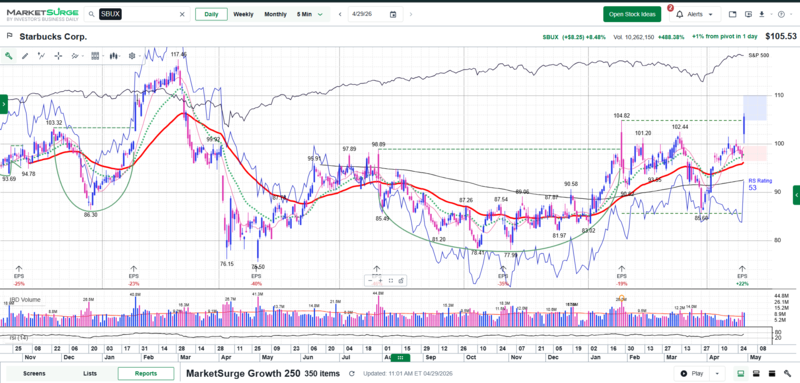Click the Play slideshow button
The image size is (800, 383).
pyautogui.click(x=692, y=373)
